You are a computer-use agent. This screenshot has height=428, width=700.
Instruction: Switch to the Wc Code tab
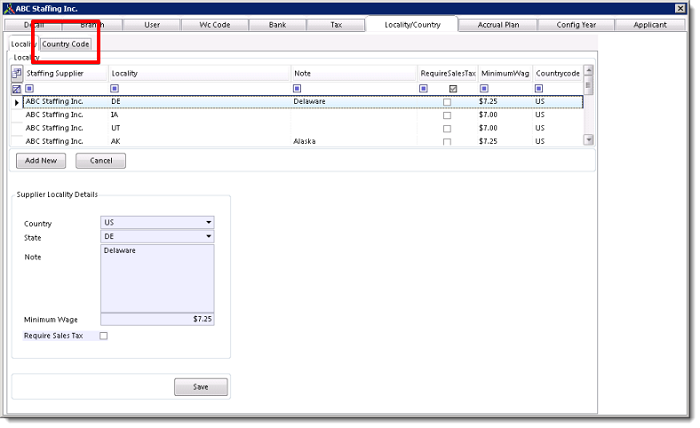(x=215, y=25)
